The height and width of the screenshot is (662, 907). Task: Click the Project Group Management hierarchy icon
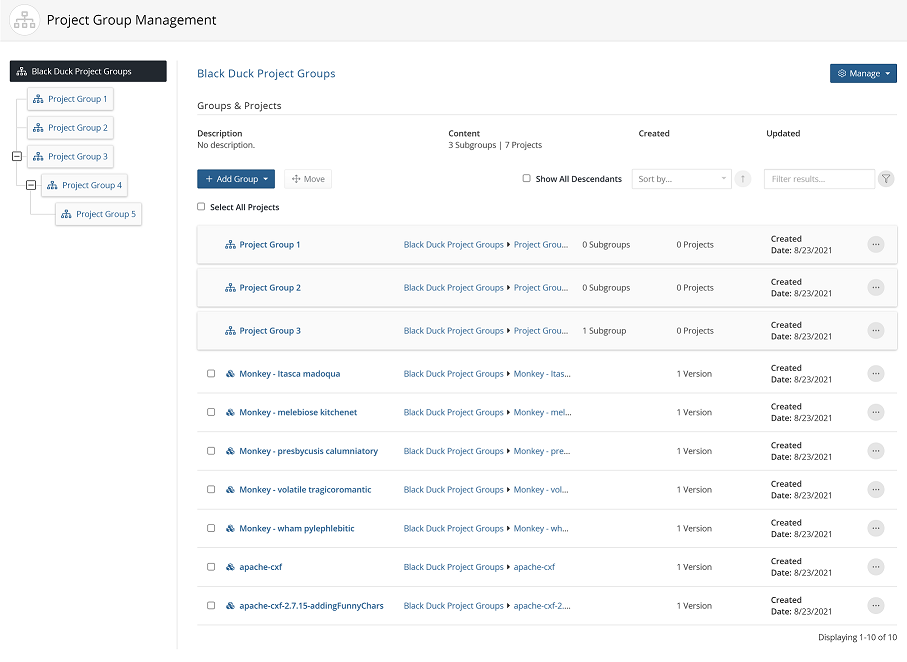(24, 20)
